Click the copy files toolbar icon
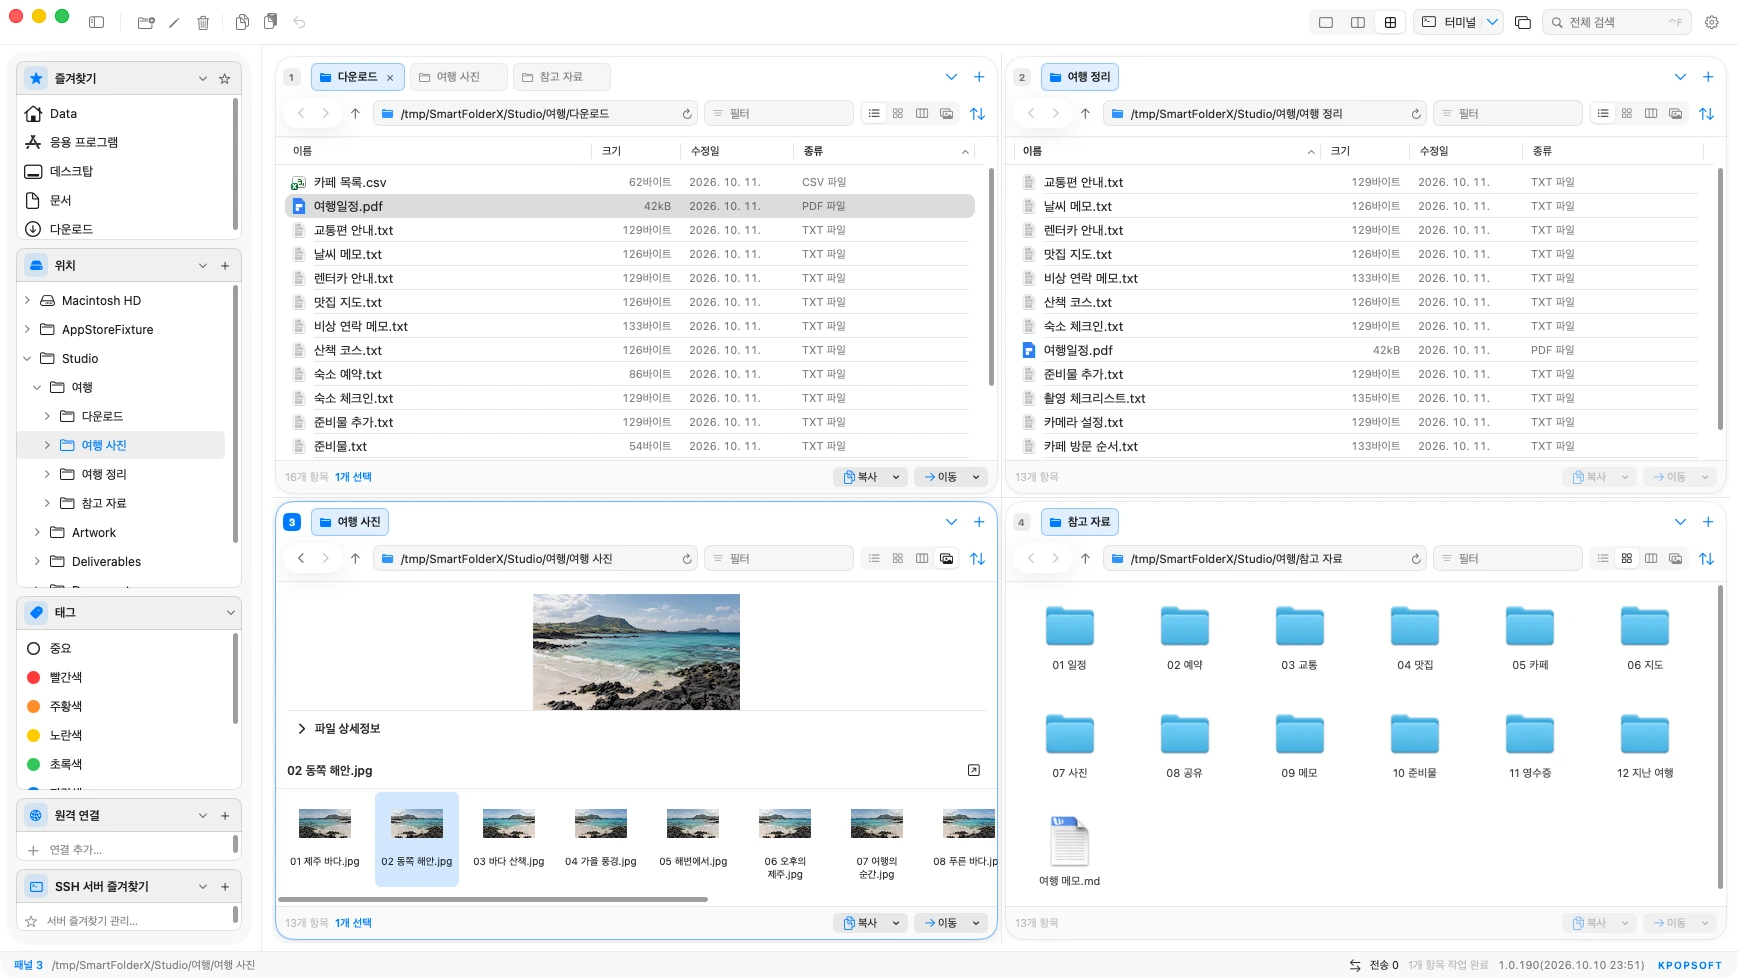 point(242,22)
